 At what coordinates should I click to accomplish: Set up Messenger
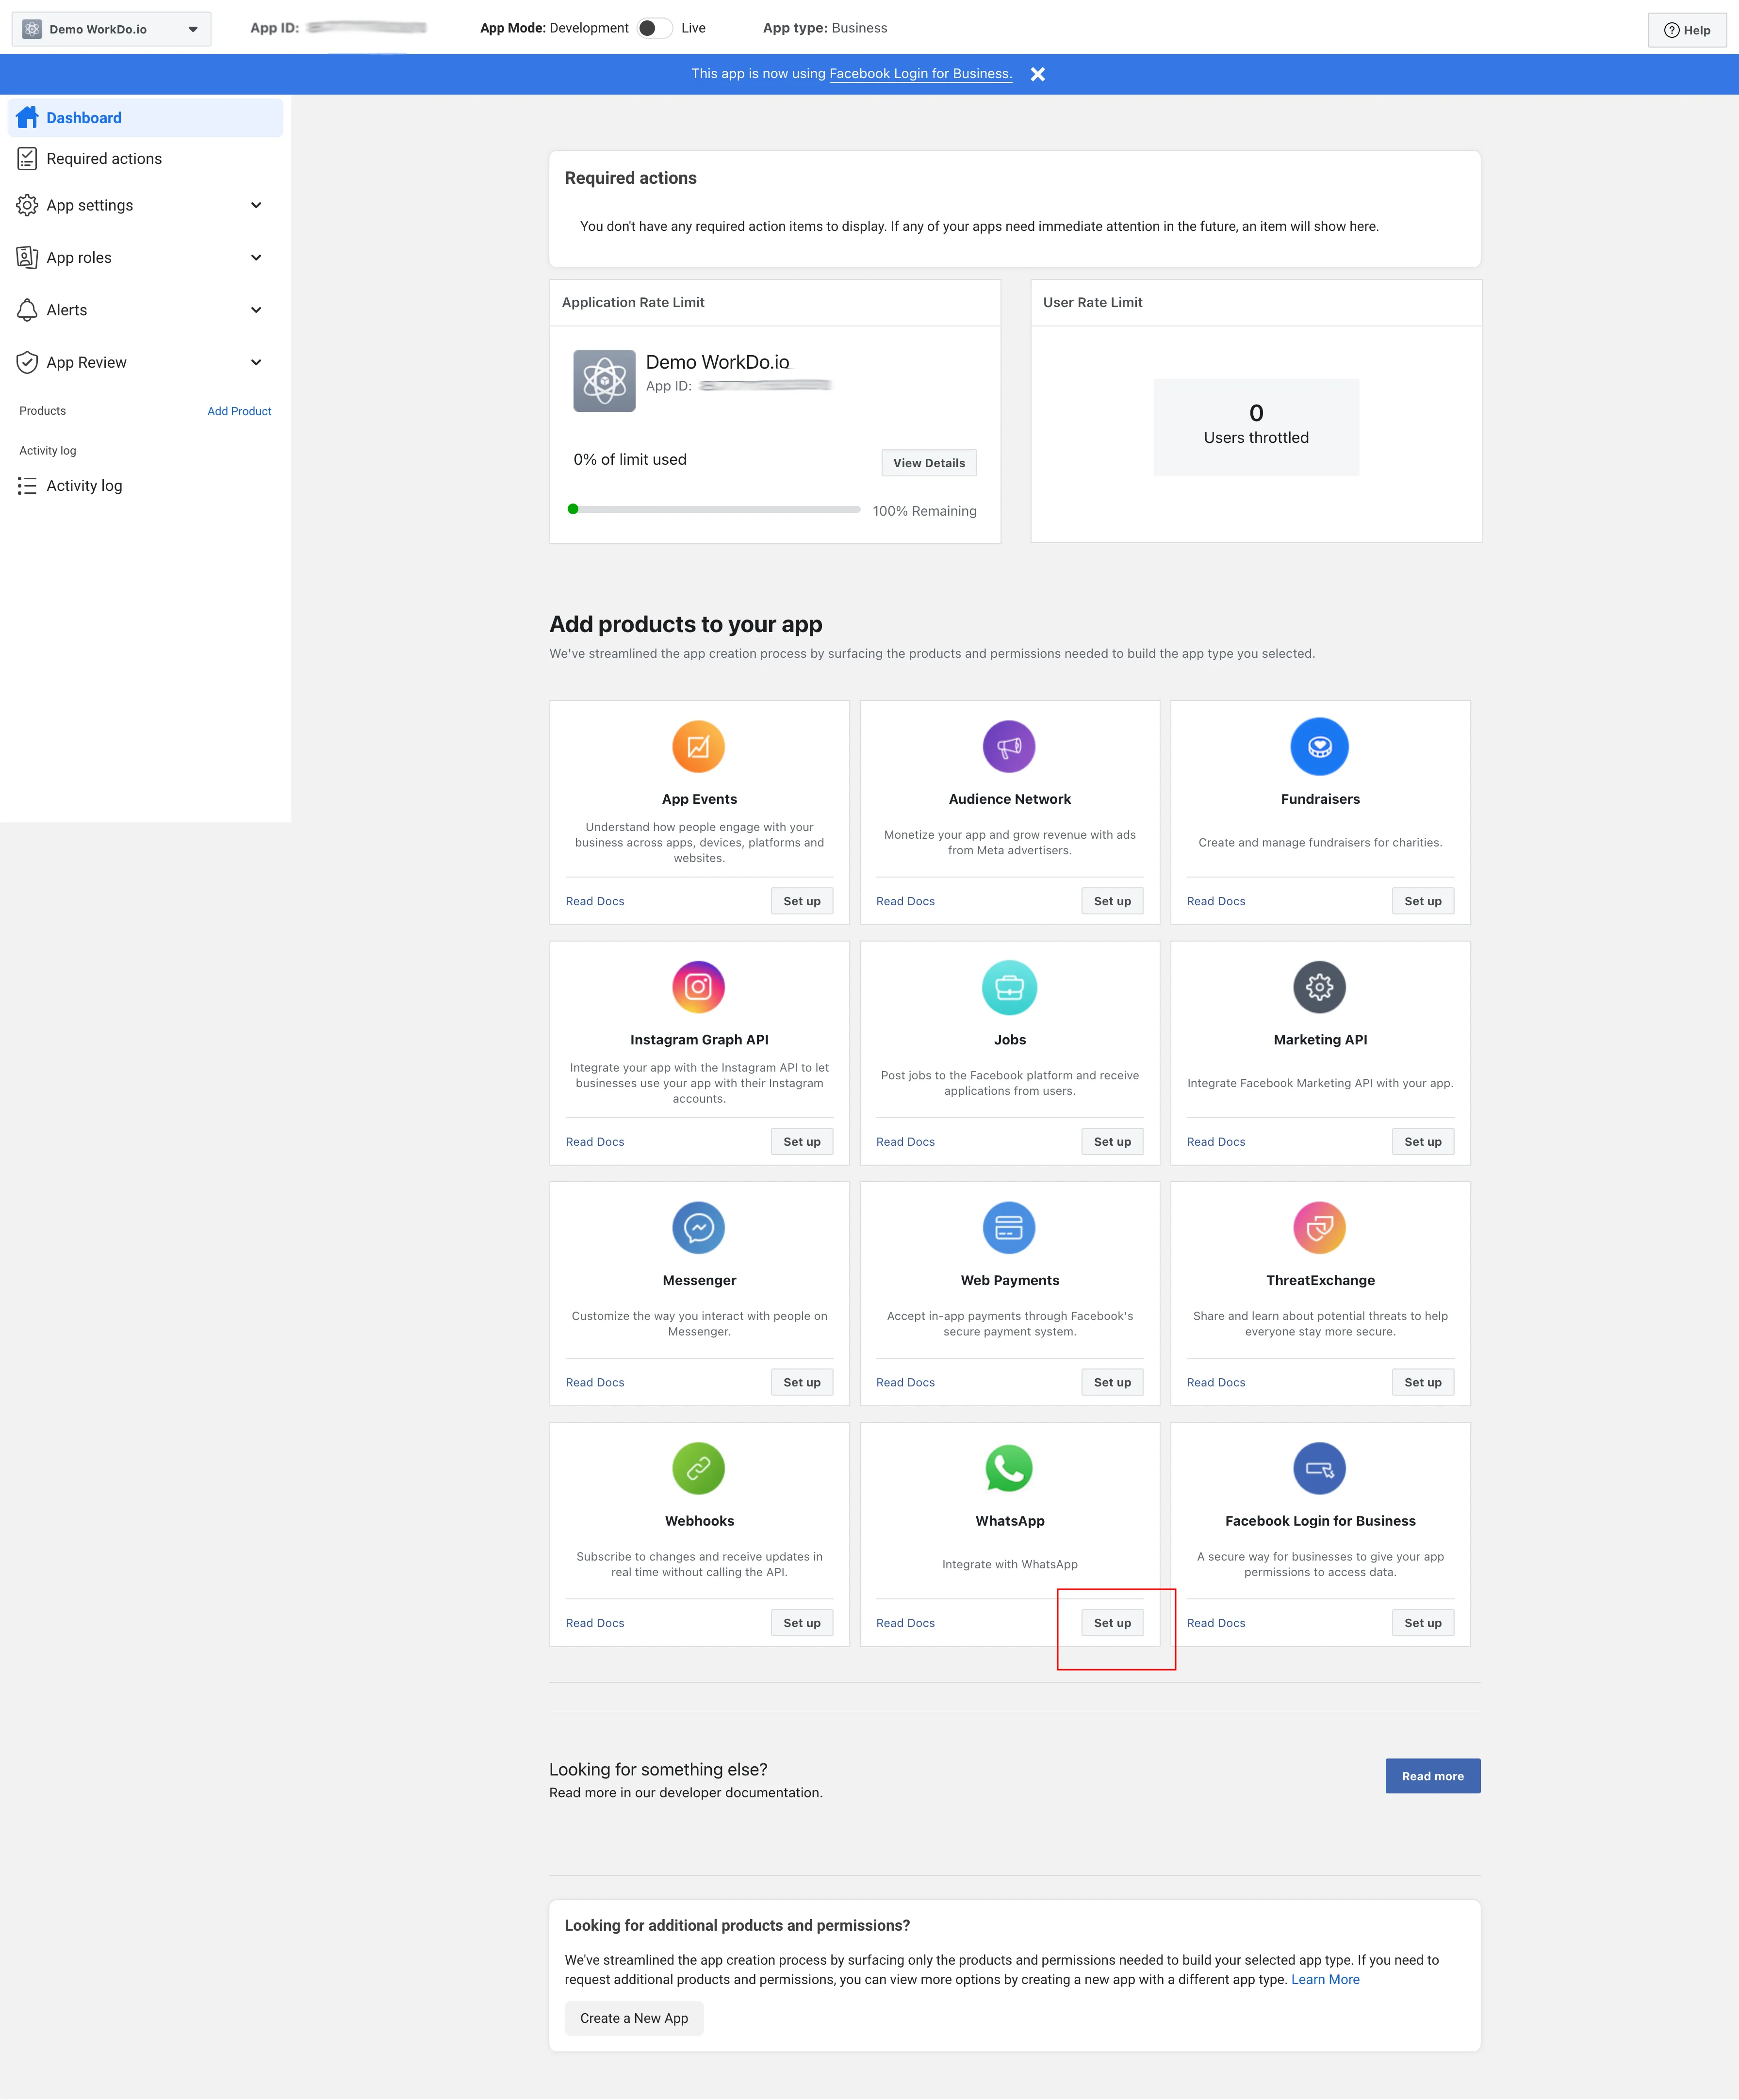point(802,1382)
